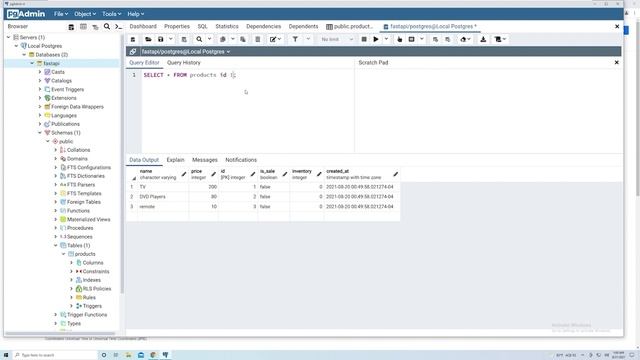Select the products table in the tree

pos(85,254)
